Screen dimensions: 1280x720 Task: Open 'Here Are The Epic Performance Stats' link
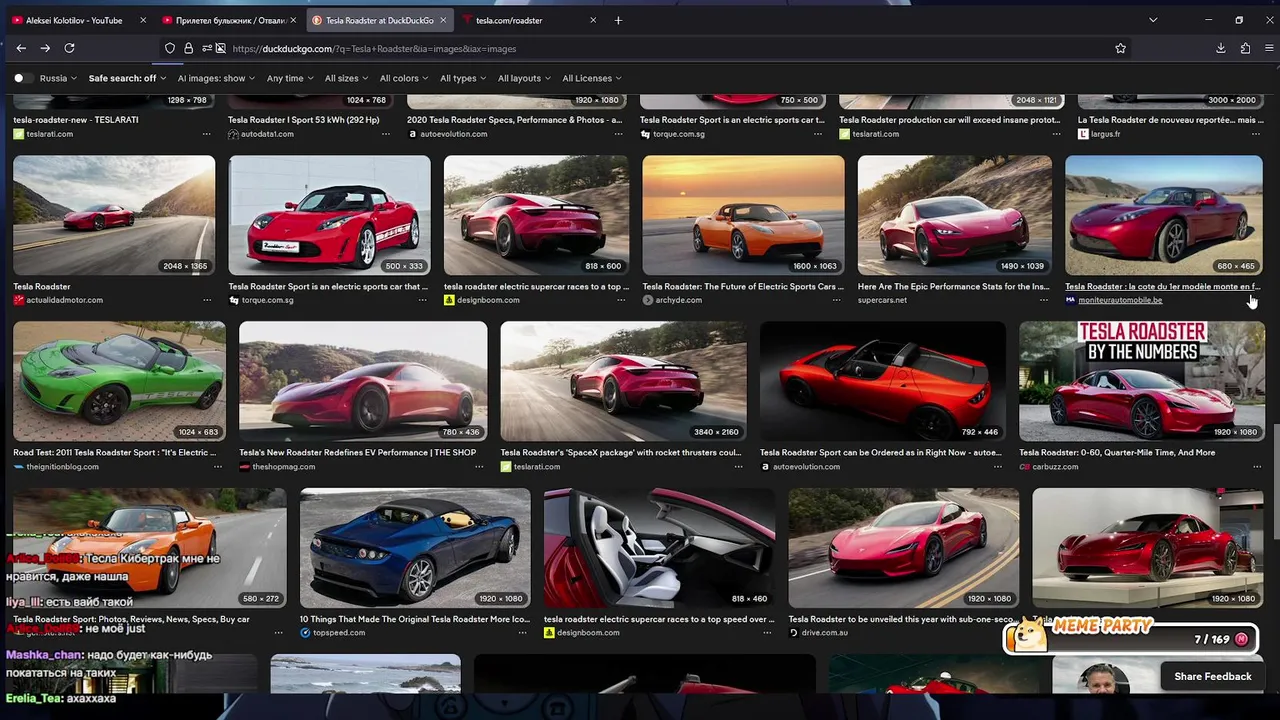(x=953, y=287)
